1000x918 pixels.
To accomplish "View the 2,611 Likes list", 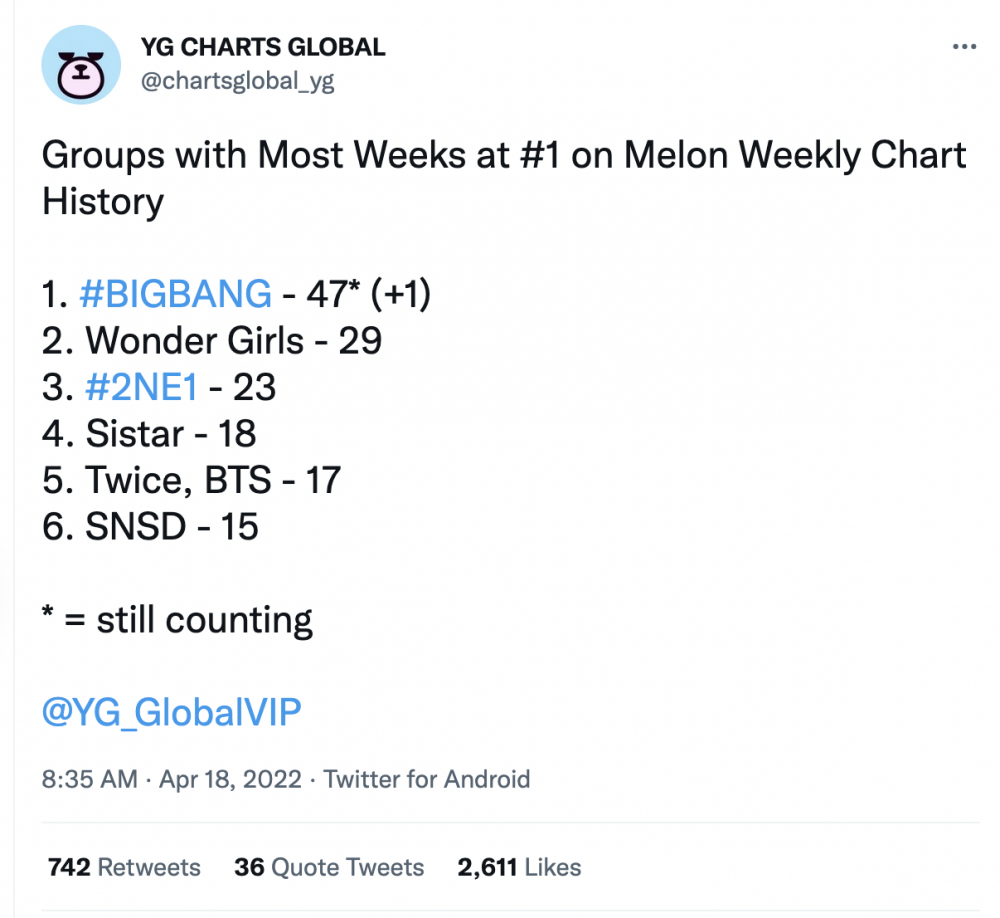I will pyautogui.click(x=519, y=867).
